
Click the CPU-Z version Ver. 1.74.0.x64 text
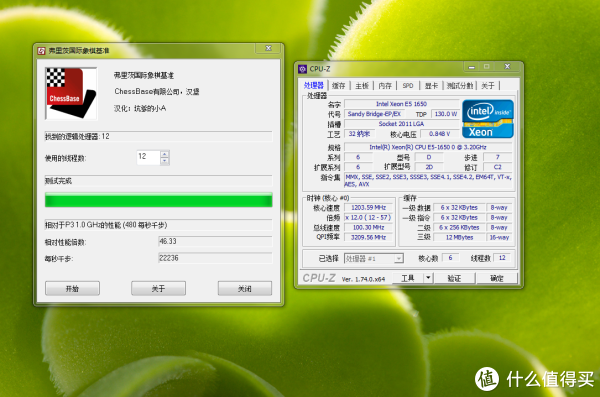[363, 279]
